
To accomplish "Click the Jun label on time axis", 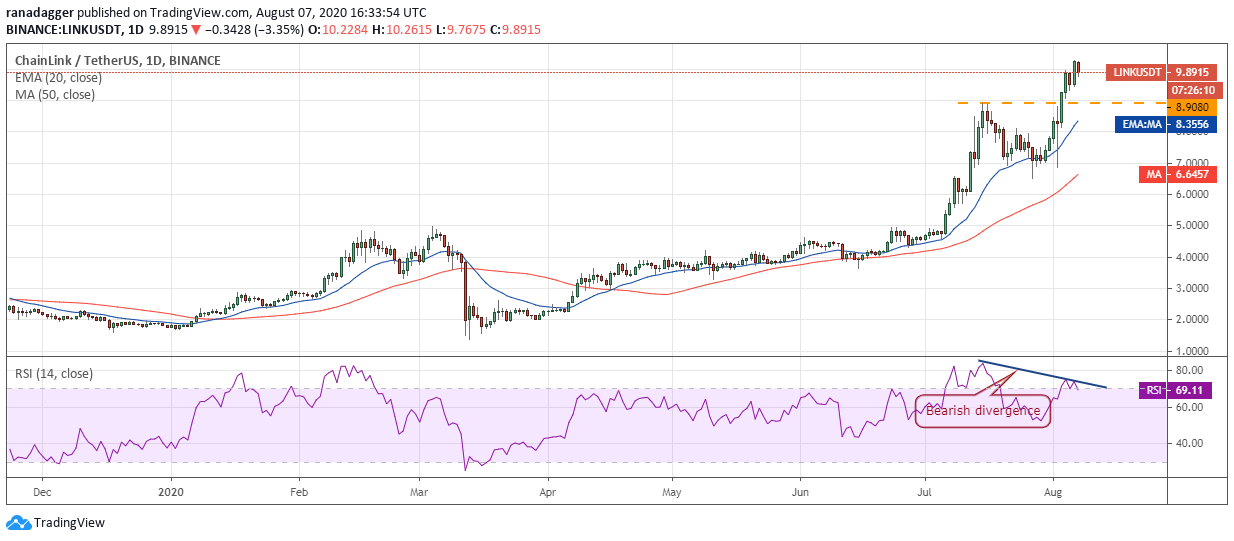I will 801,492.
